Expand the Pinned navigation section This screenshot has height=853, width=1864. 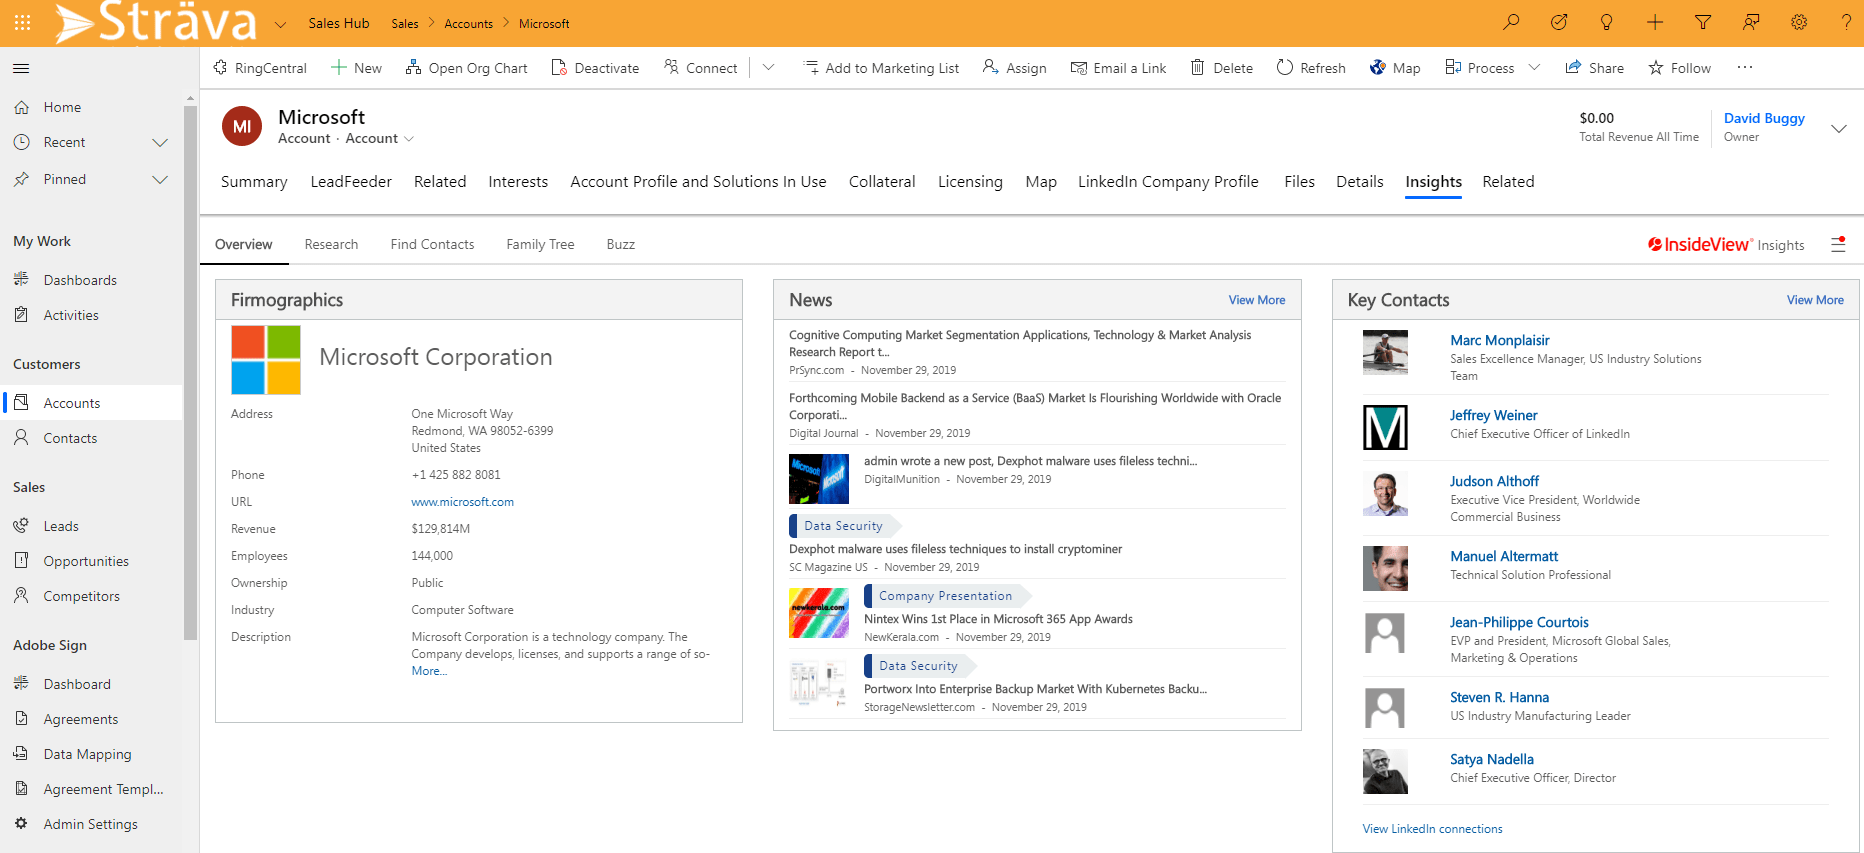pyautogui.click(x=159, y=180)
